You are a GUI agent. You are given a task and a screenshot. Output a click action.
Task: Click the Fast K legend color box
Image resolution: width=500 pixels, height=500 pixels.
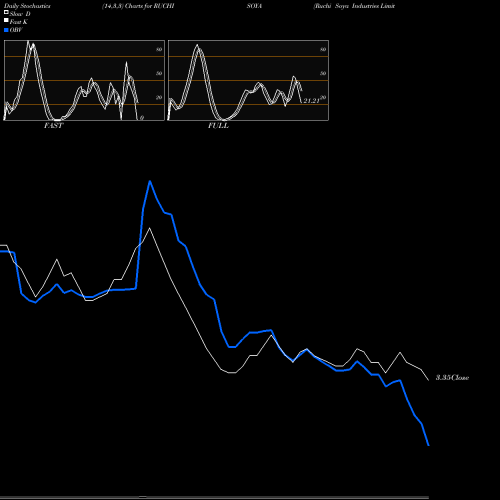(x=6, y=20)
